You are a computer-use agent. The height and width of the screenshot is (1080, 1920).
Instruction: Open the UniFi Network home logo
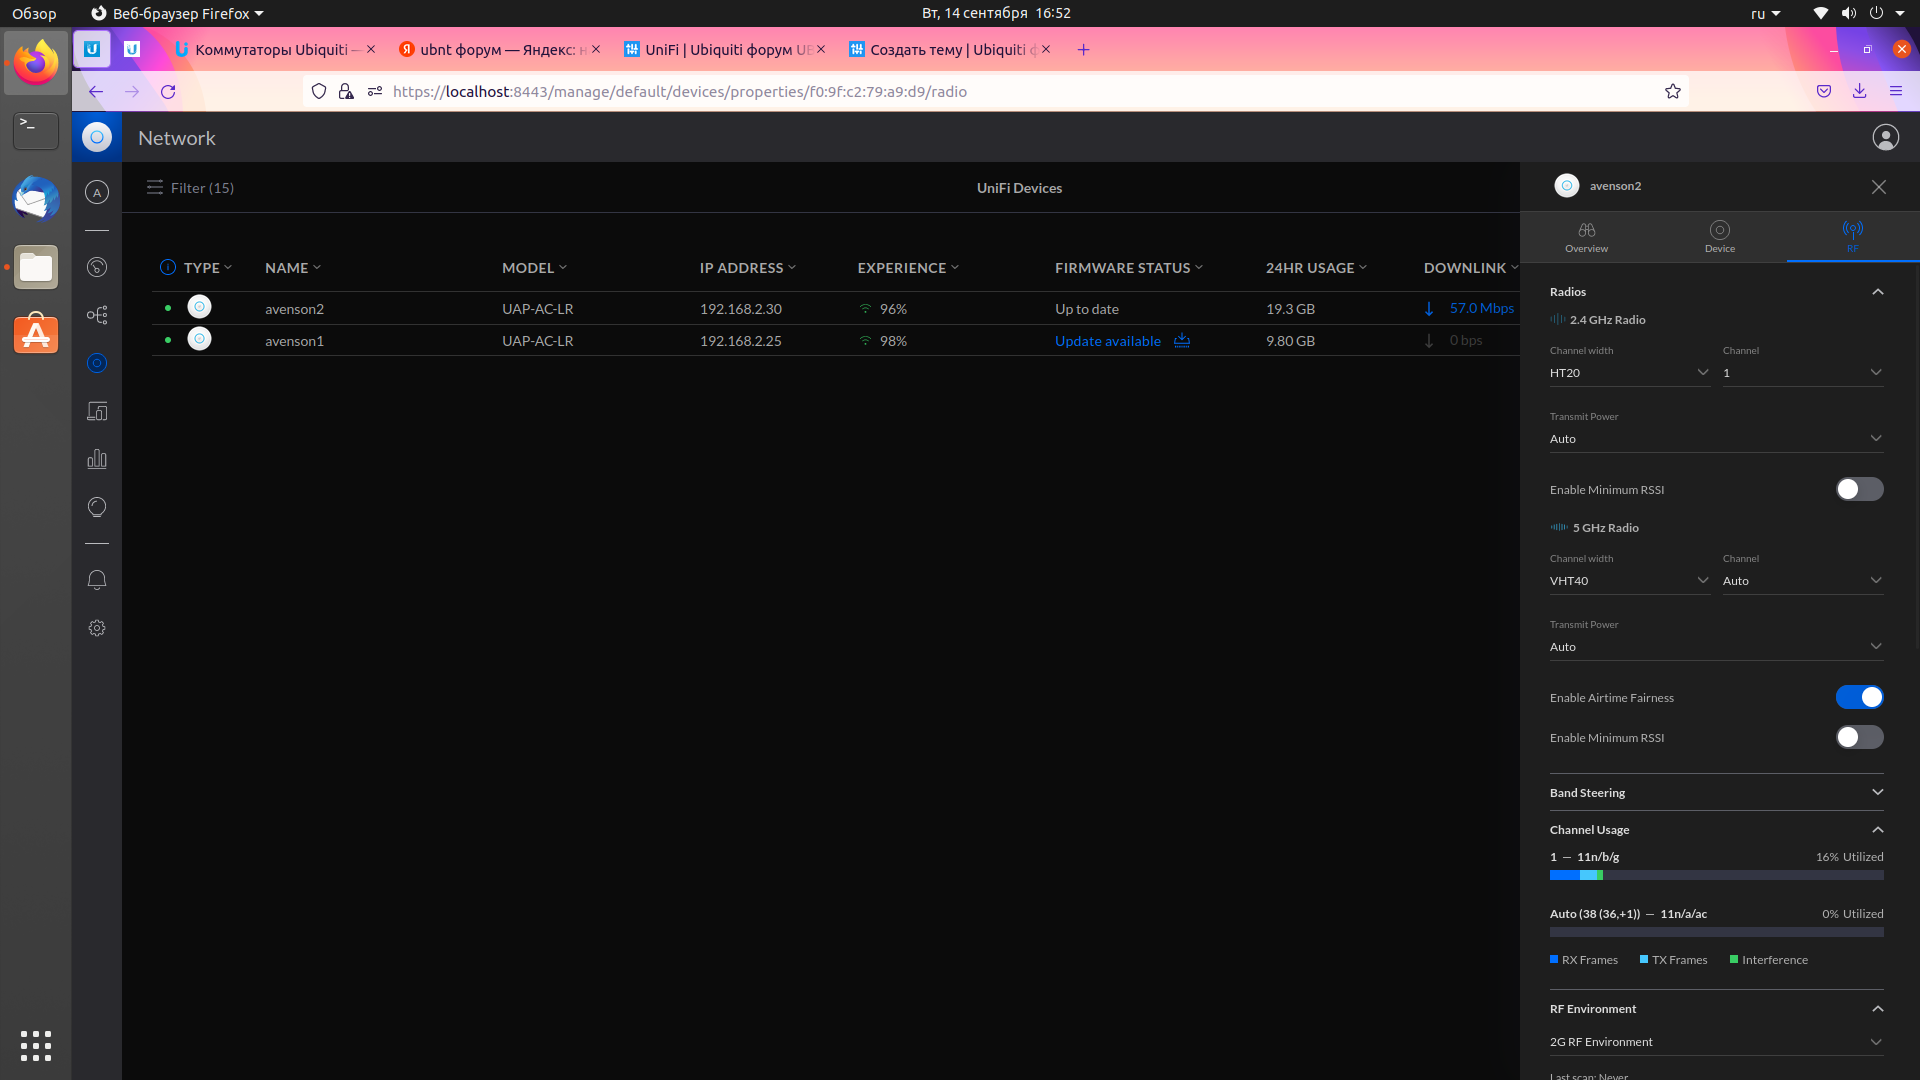pos(97,138)
